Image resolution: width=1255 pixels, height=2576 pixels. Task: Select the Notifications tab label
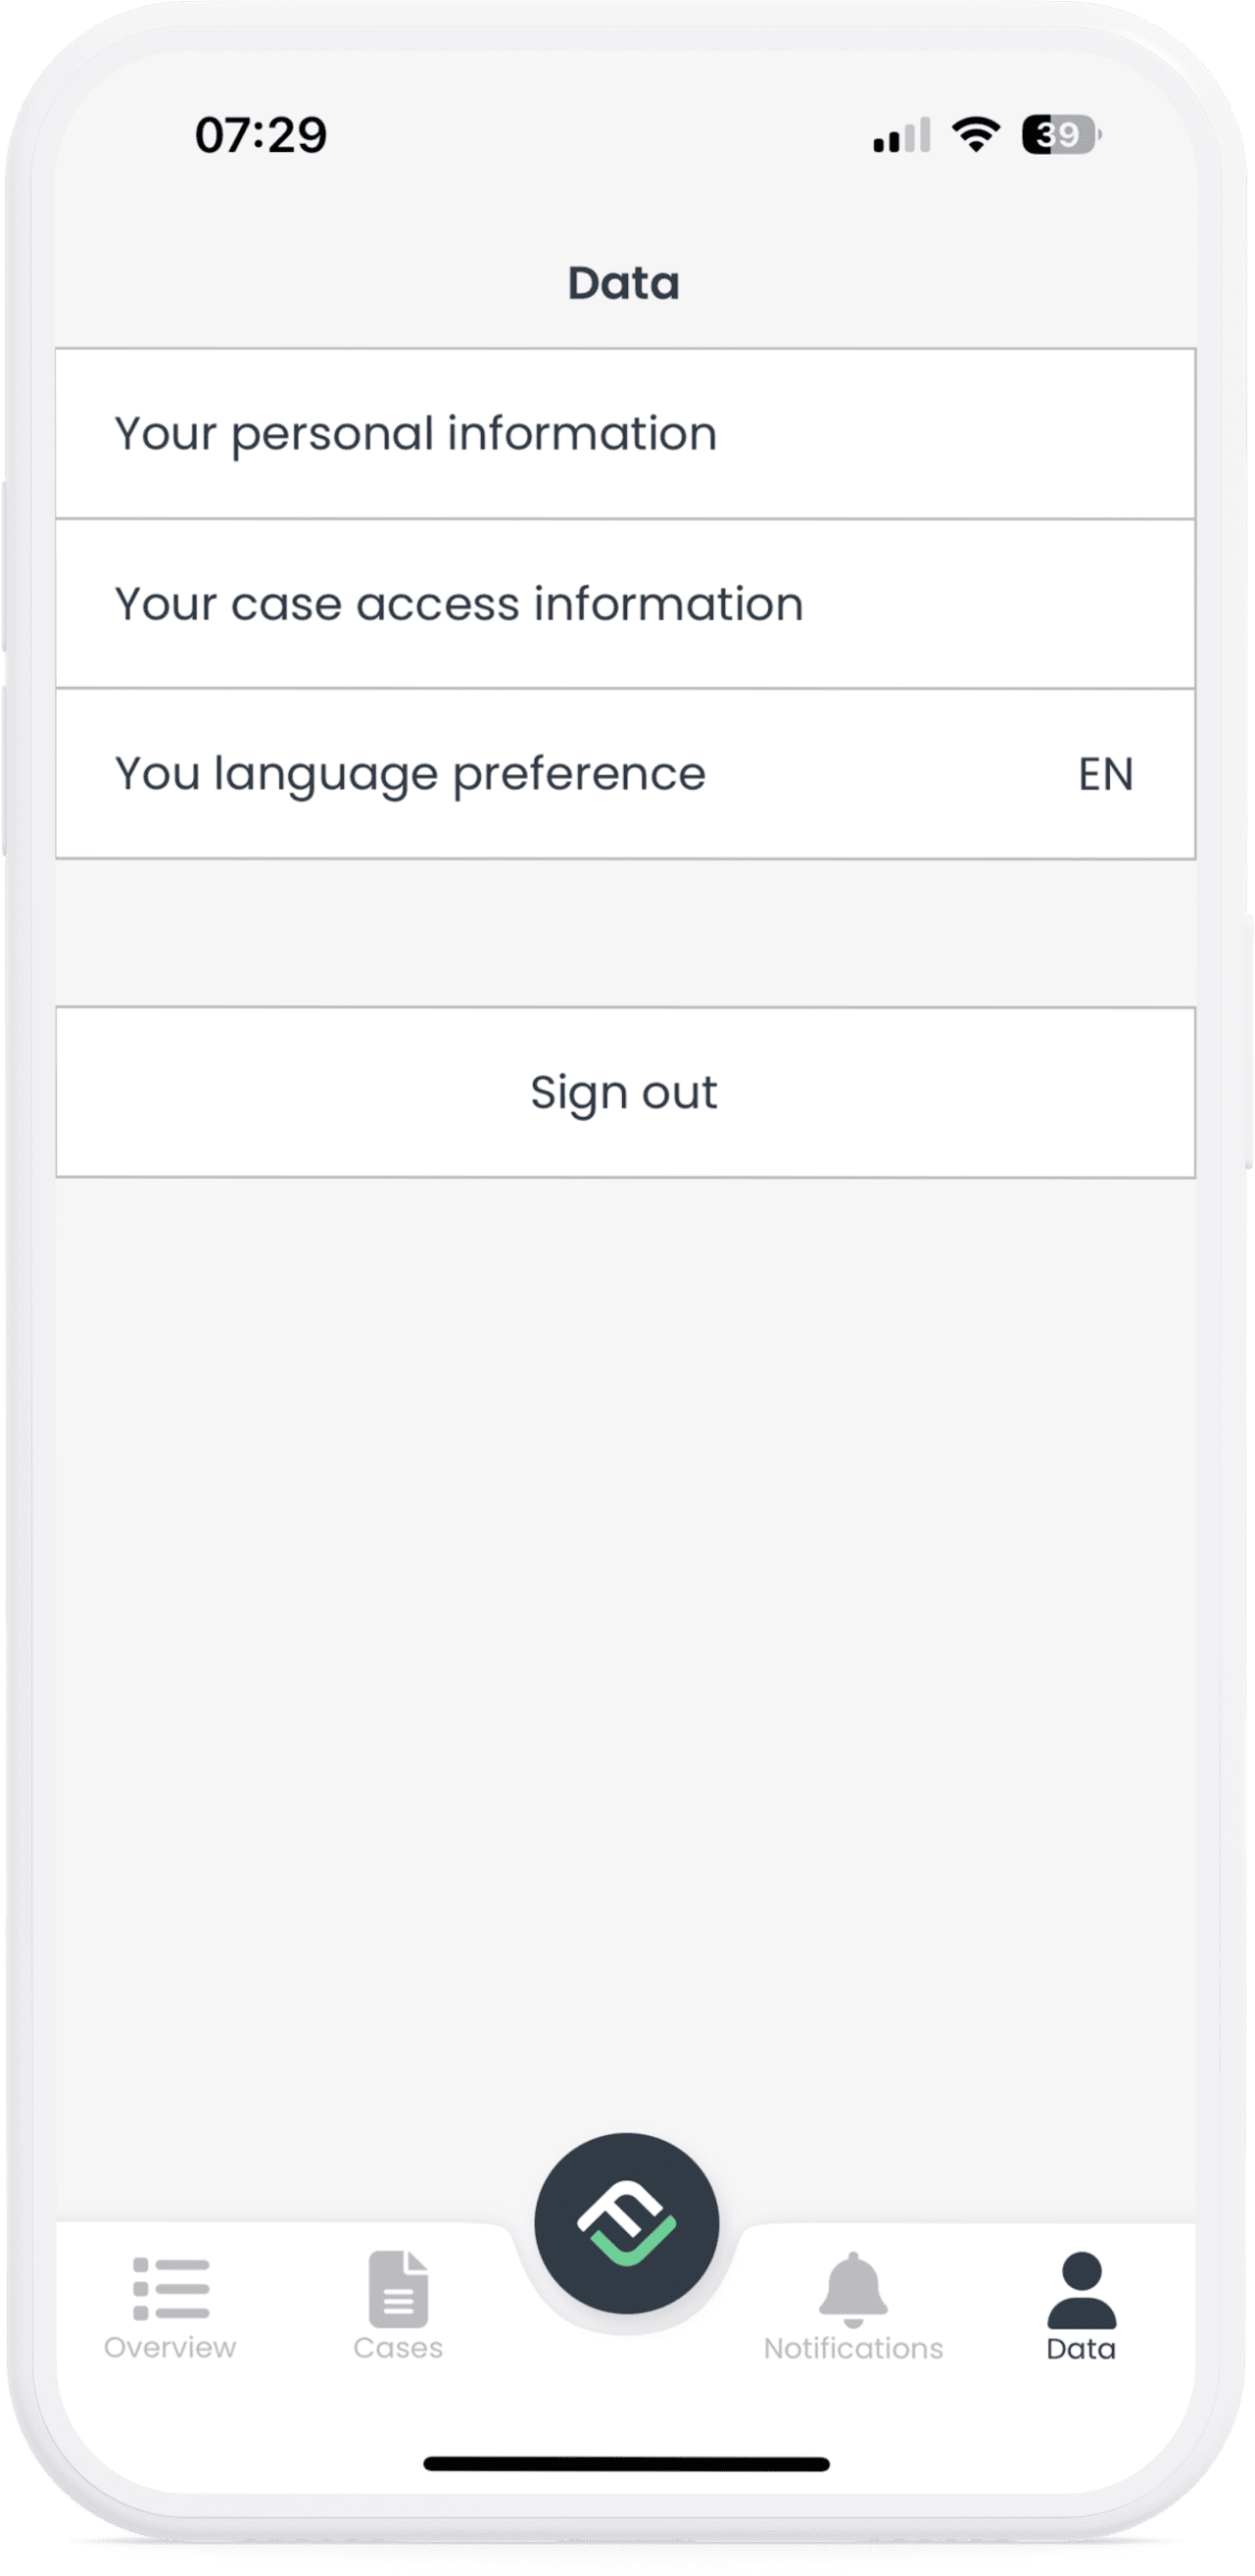point(853,2348)
